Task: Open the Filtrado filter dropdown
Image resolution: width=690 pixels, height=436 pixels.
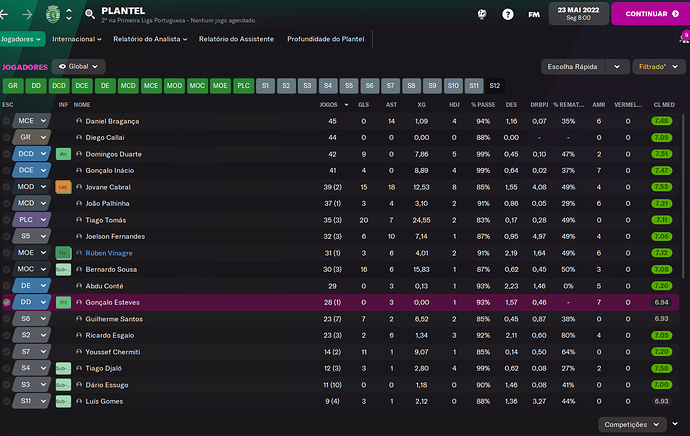Action: click(658, 67)
